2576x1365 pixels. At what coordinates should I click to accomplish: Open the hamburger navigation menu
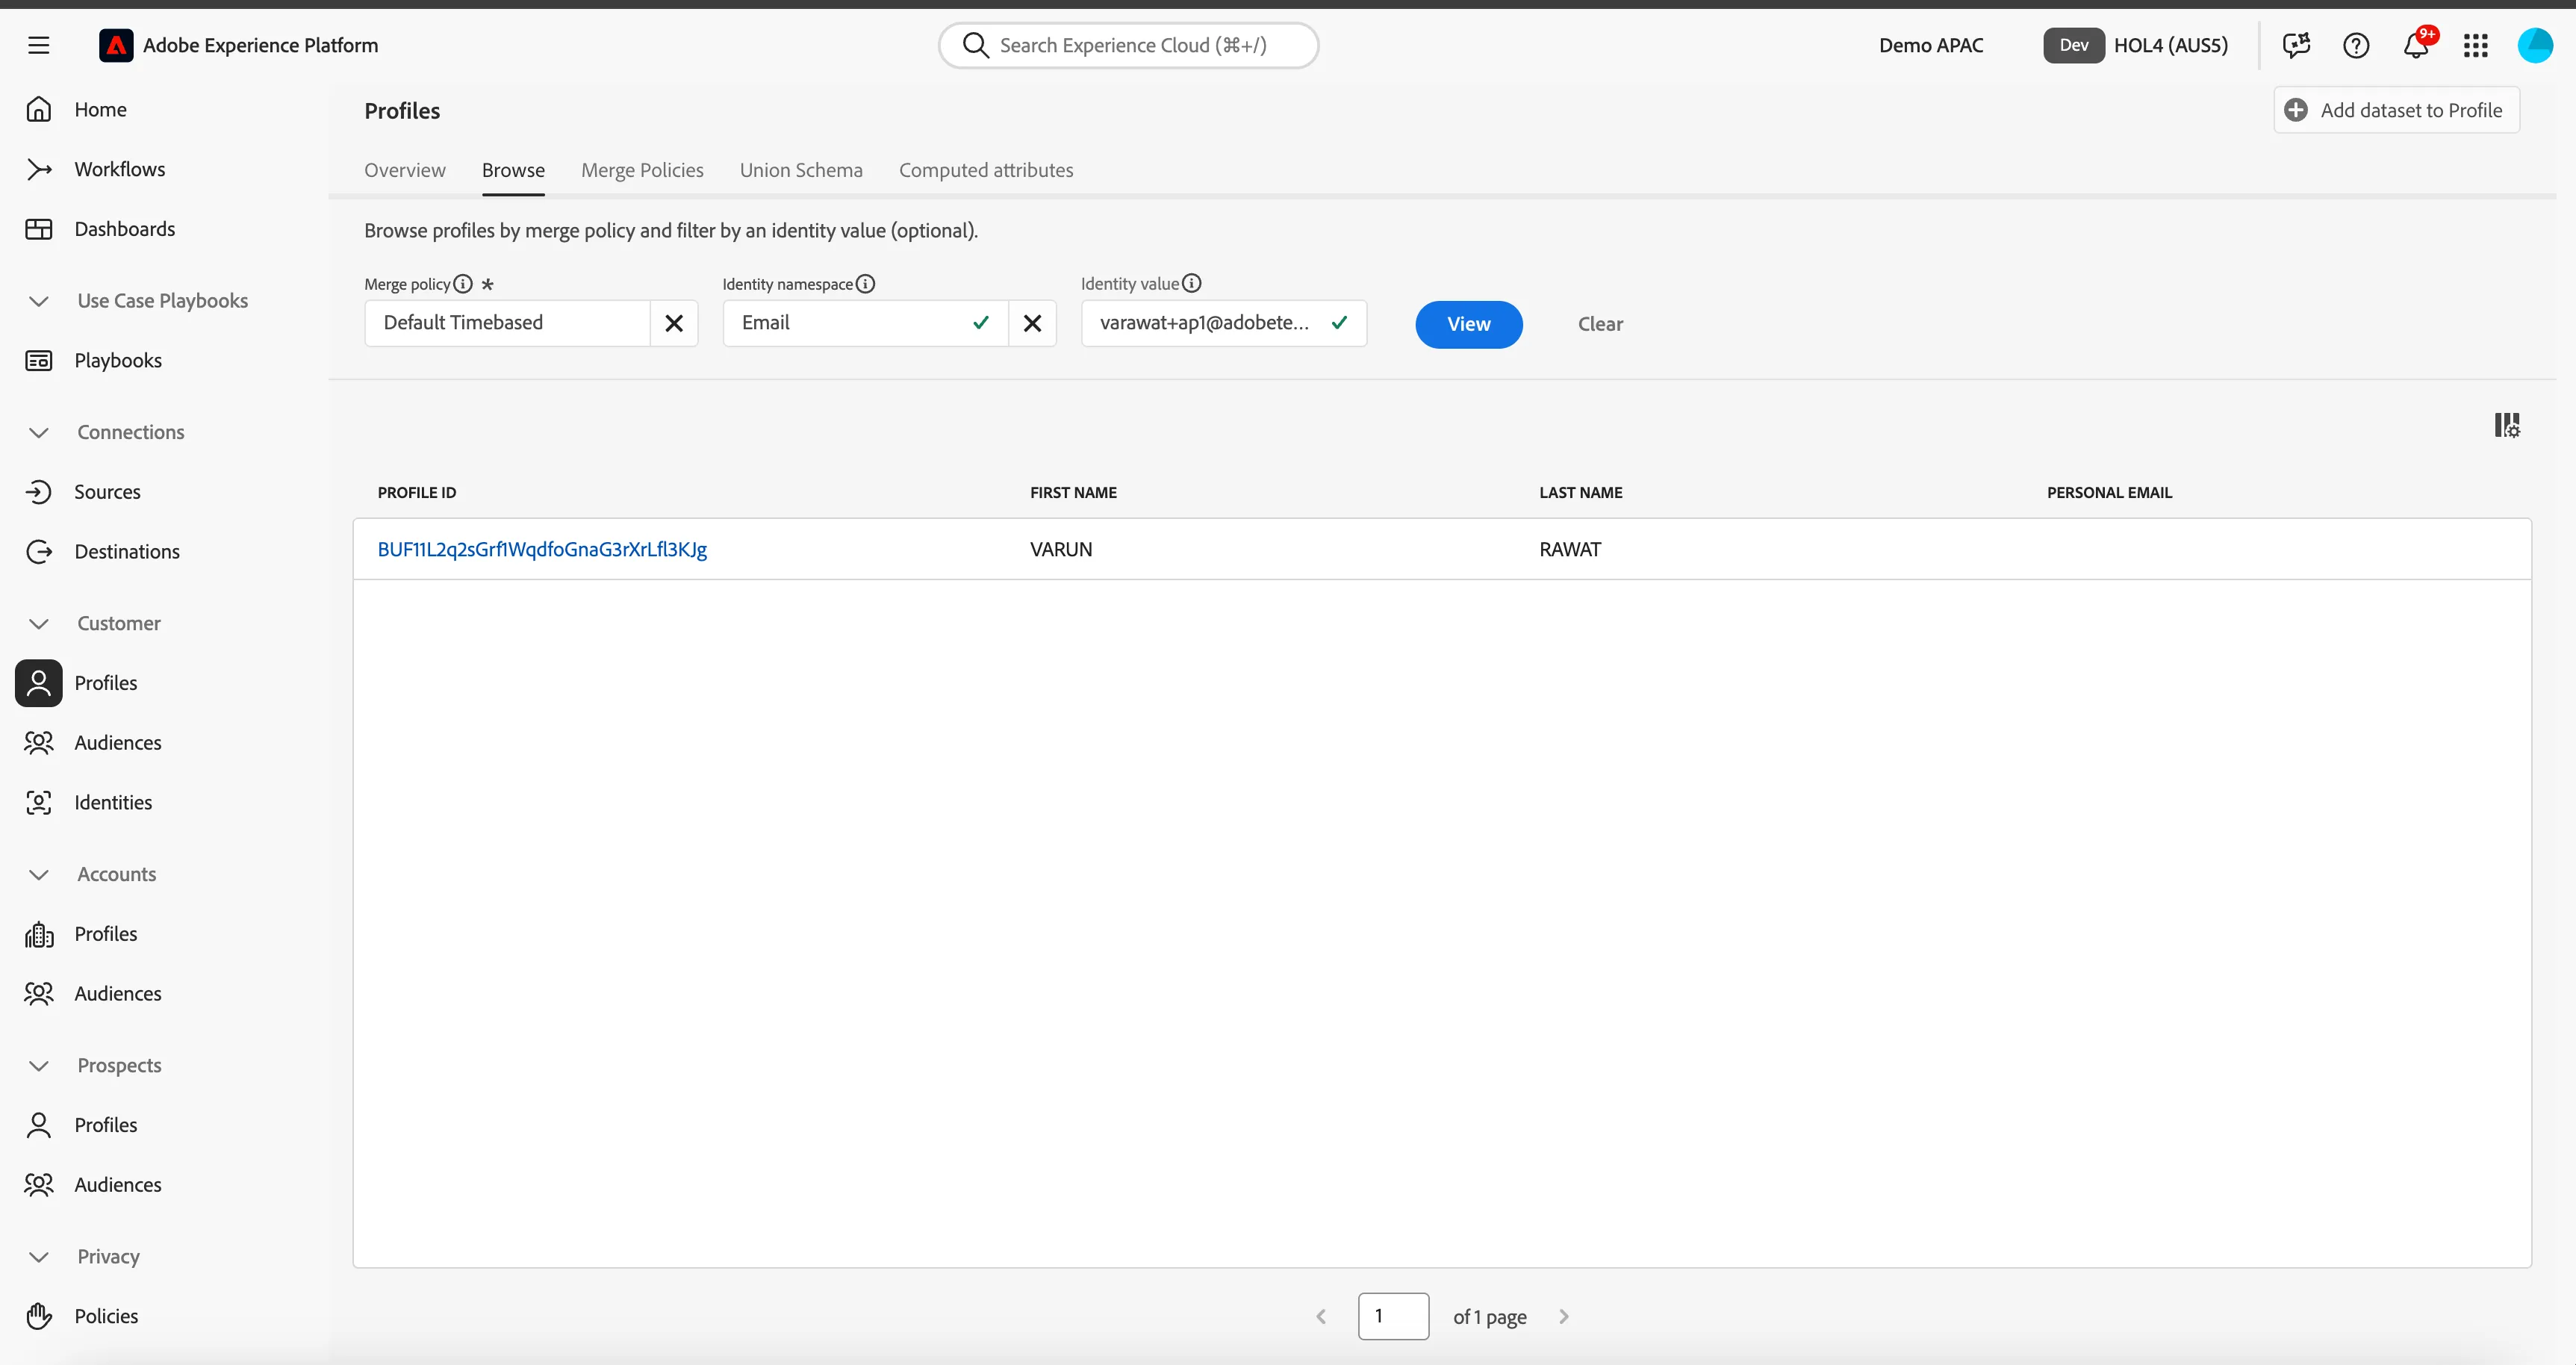coord(38,45)
